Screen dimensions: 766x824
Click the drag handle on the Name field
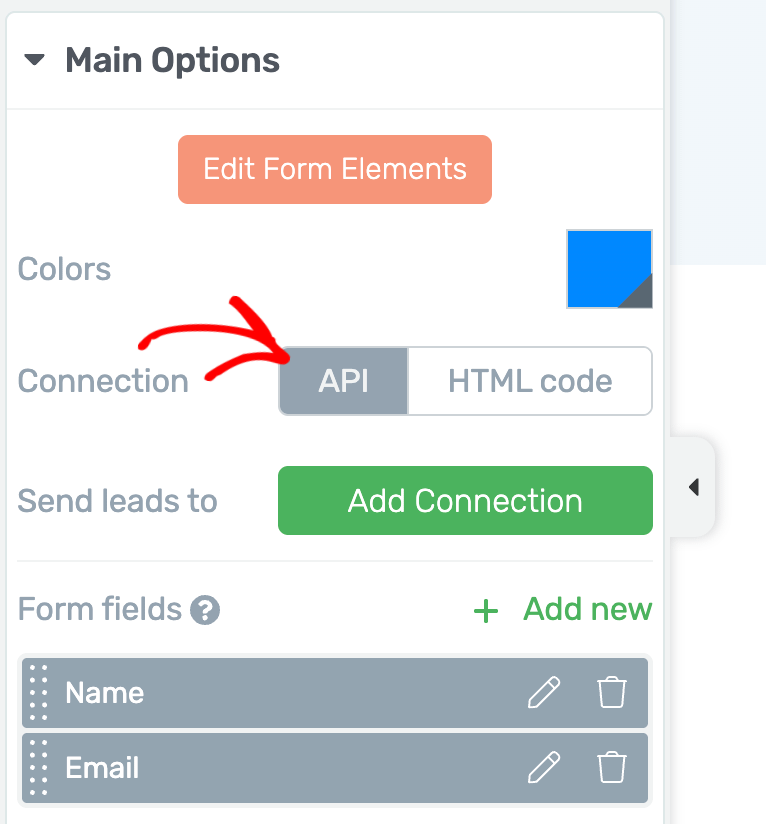click(x=36, y=692)
